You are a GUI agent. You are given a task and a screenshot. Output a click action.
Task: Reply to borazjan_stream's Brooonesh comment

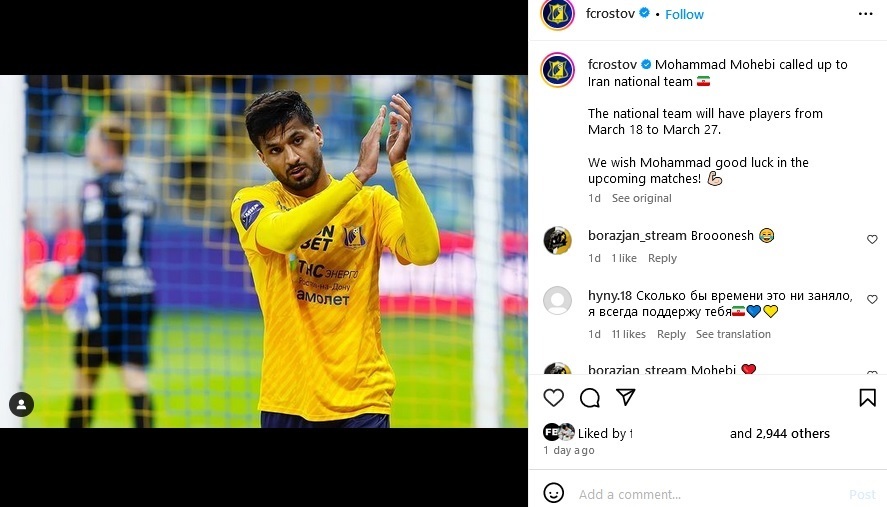point(662,258)
